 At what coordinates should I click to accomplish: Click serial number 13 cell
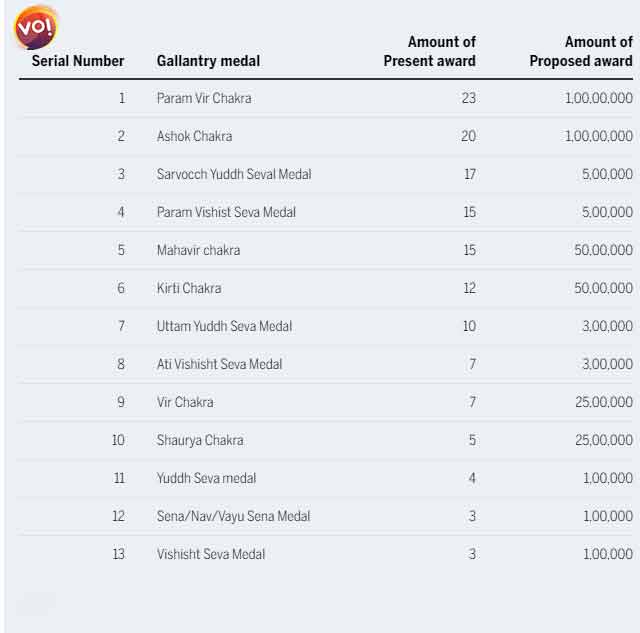coord(118,554)
